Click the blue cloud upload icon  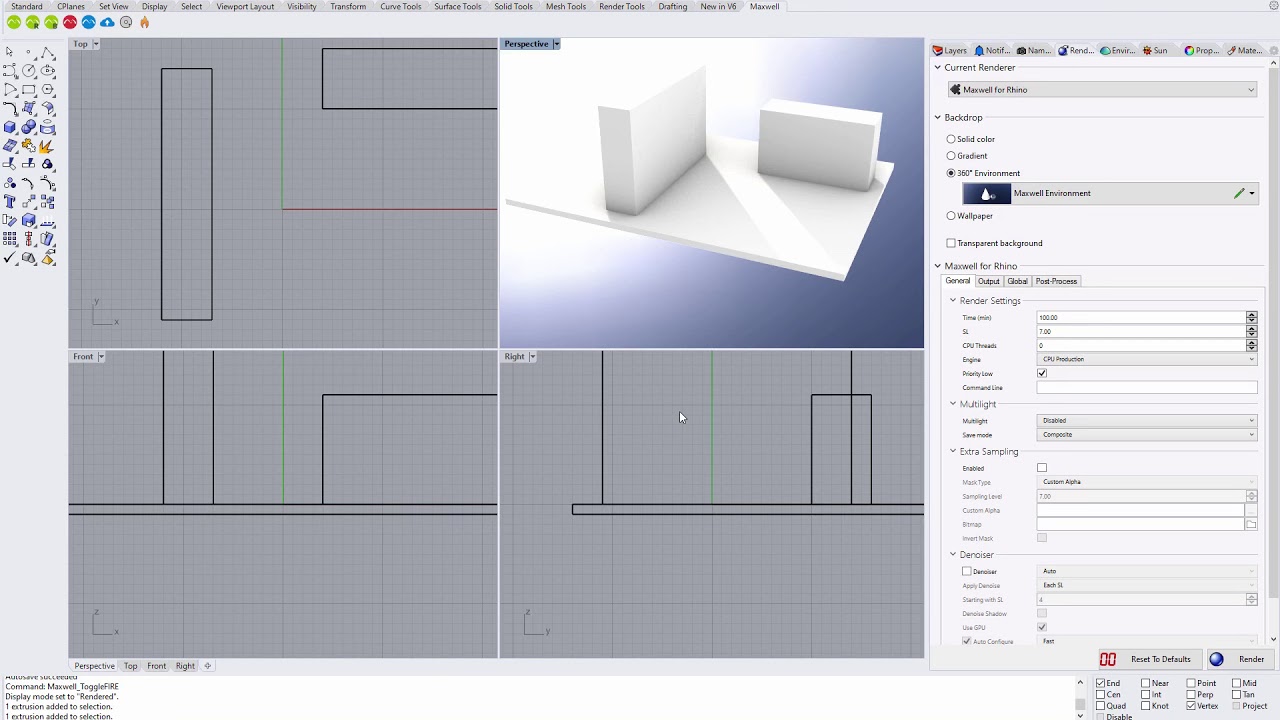(x=107, y=22)
